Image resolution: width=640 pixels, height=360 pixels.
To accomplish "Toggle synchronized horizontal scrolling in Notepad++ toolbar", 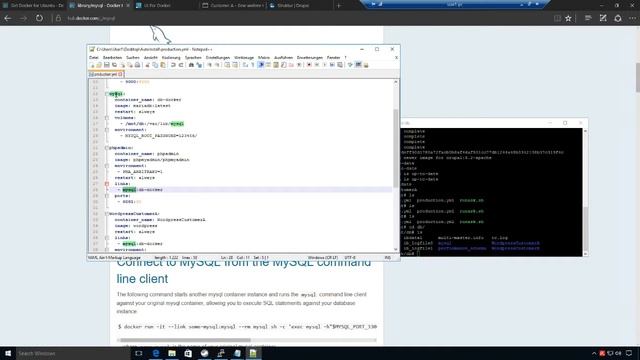I will tap(236, 65).
